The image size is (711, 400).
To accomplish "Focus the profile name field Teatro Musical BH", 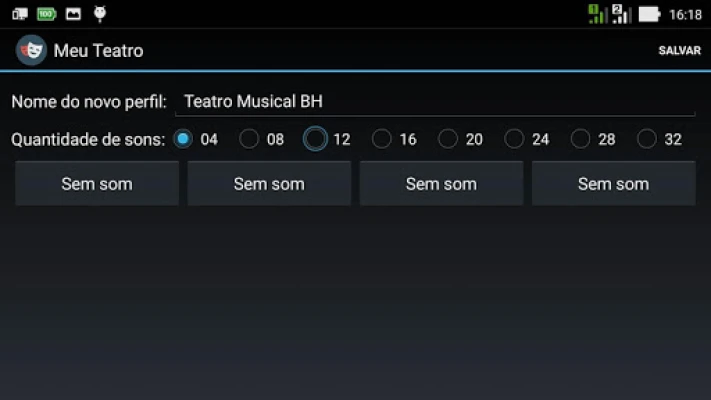I will (x=435, y=102).
